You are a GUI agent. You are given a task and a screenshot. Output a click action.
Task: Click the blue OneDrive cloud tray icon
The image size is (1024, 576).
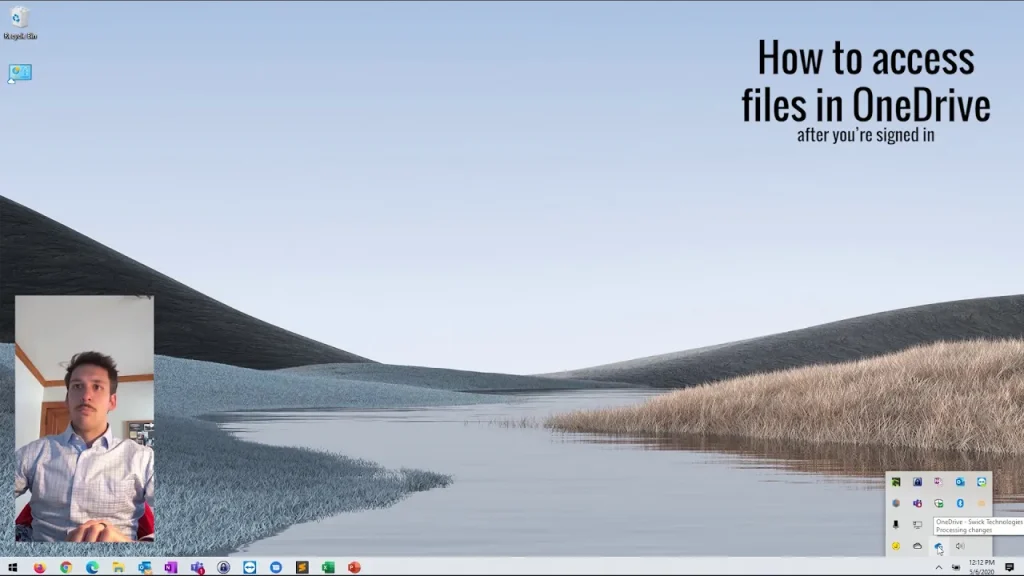point(938,546)
